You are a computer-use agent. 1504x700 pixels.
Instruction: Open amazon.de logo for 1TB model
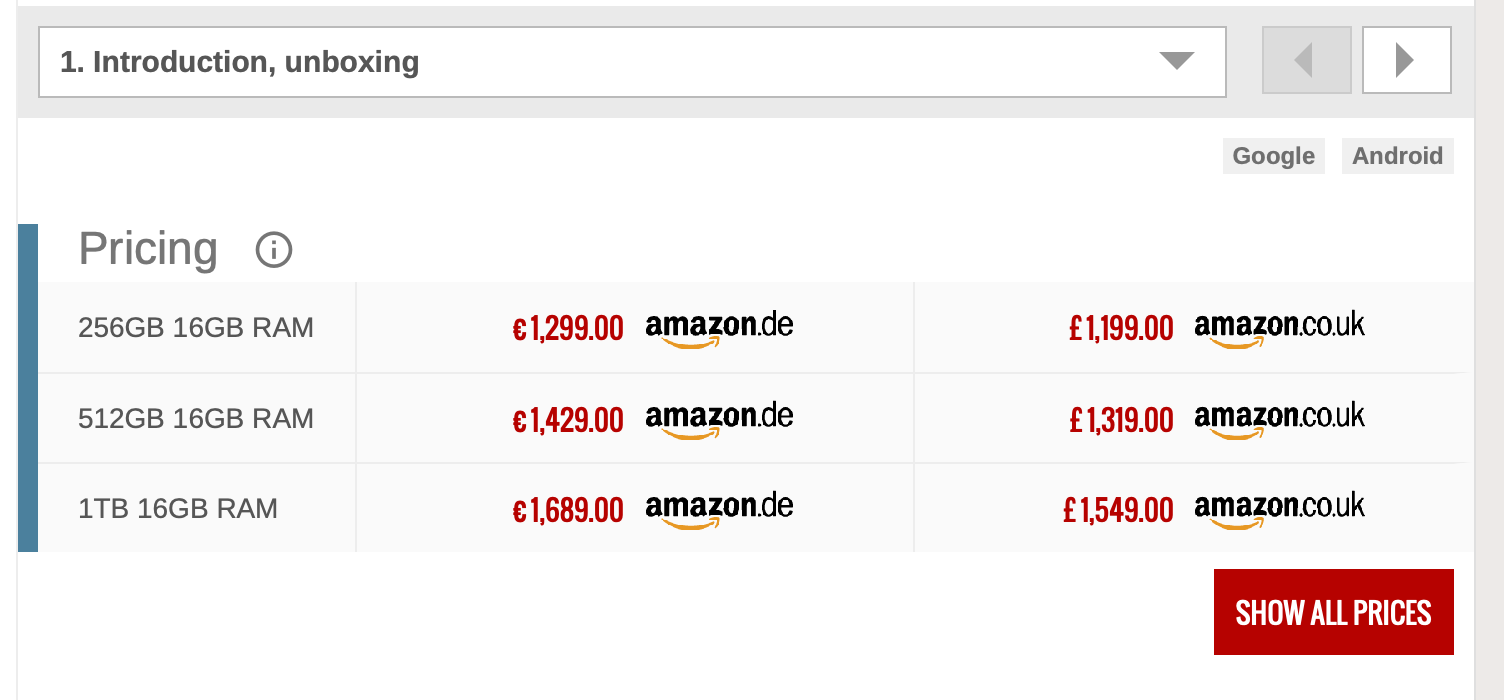click(x=719, y=509)
